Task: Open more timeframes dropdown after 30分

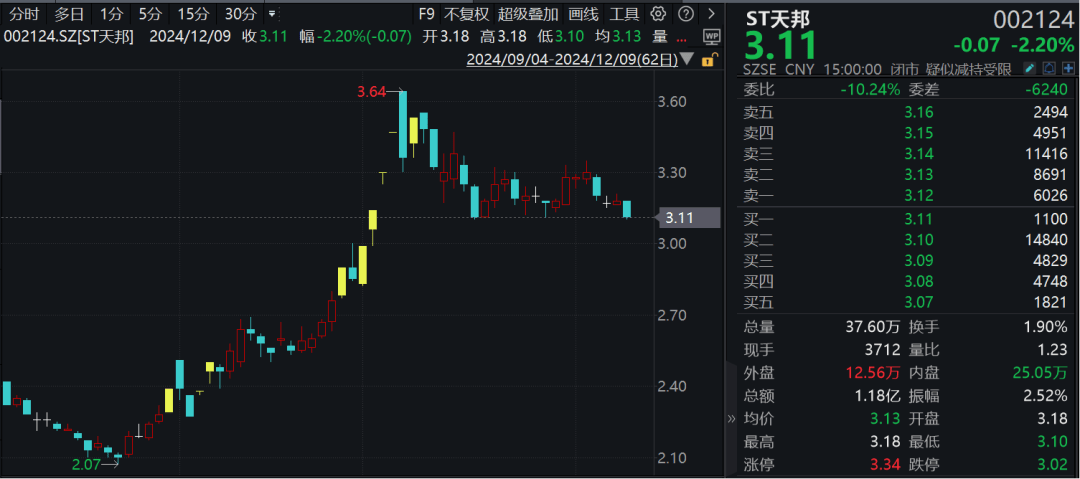Action: (x=273, y=14)
